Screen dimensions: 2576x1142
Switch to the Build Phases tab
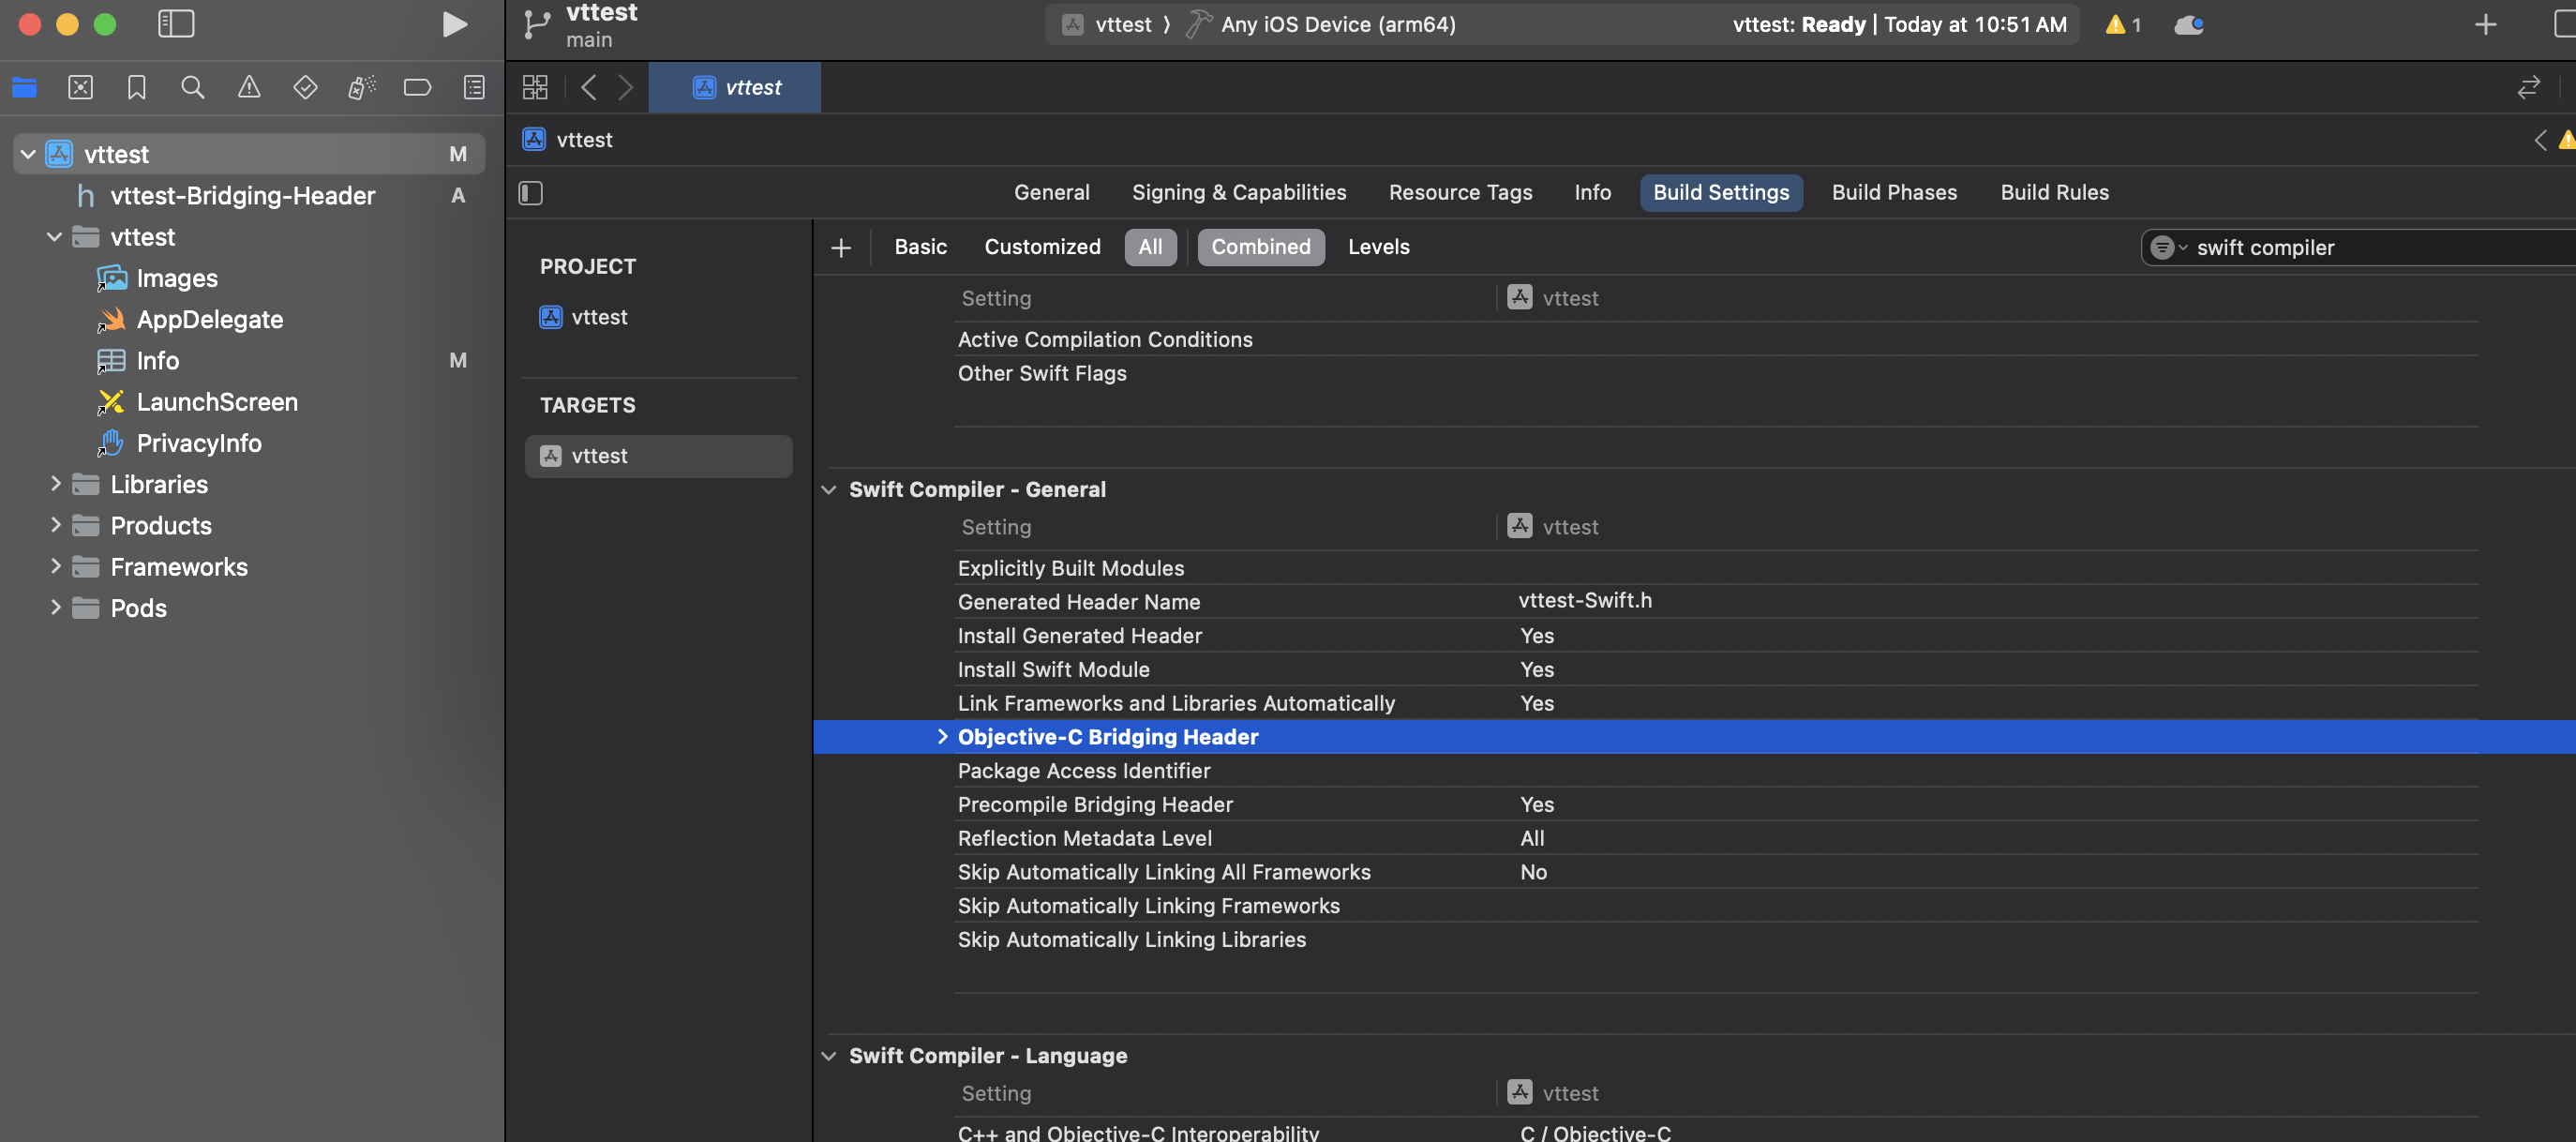click(1894, 192)
